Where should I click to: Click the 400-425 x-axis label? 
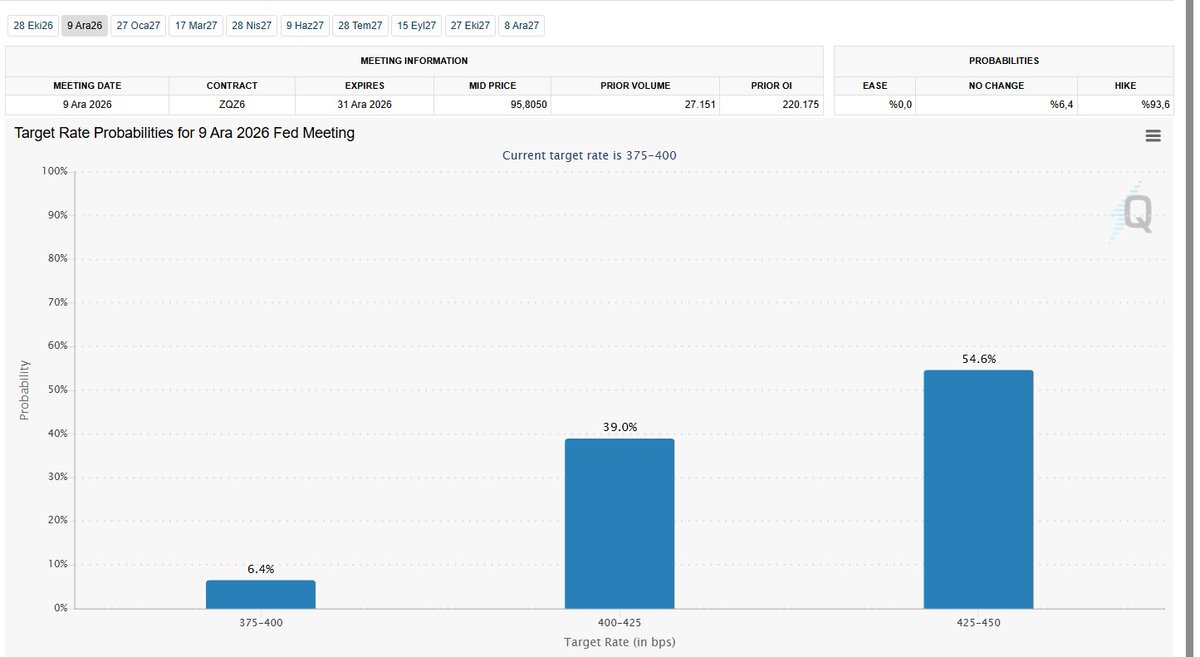point(619,623)
